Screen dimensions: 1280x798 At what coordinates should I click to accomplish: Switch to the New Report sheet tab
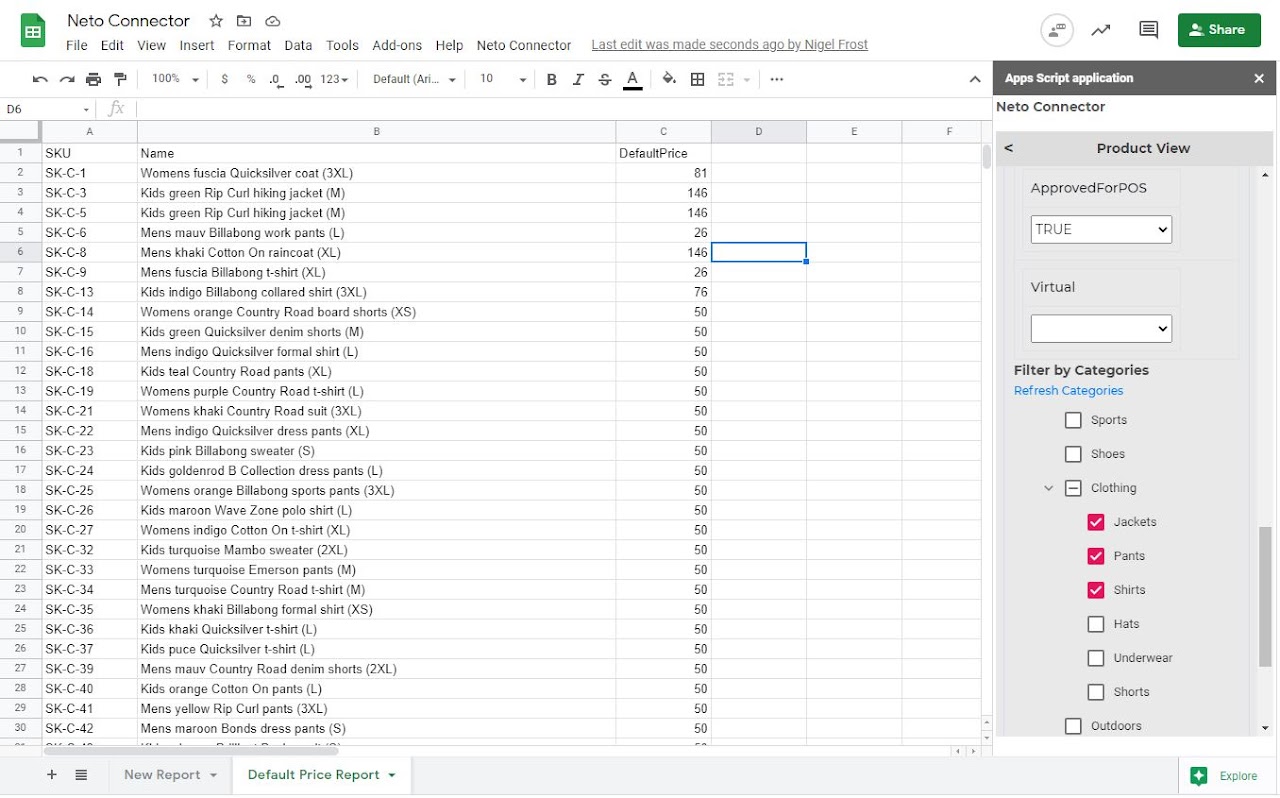(162, 775)
